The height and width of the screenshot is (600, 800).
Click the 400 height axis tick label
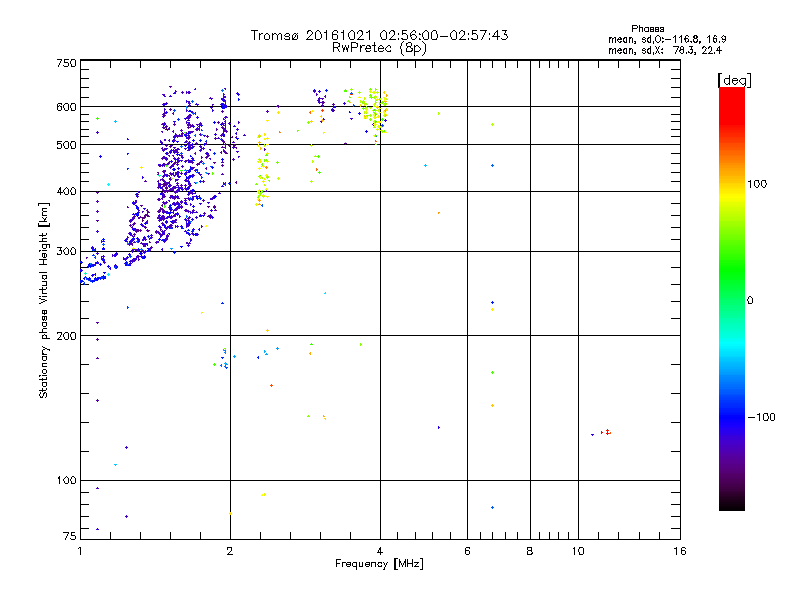[66, 191]
